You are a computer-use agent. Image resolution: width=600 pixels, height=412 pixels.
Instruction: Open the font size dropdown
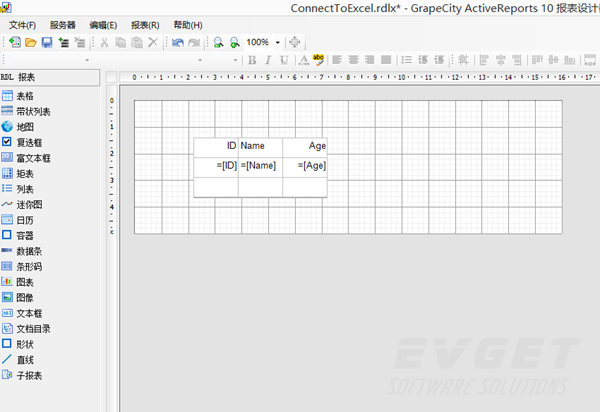pyautogui.click(x=235, y=60)
